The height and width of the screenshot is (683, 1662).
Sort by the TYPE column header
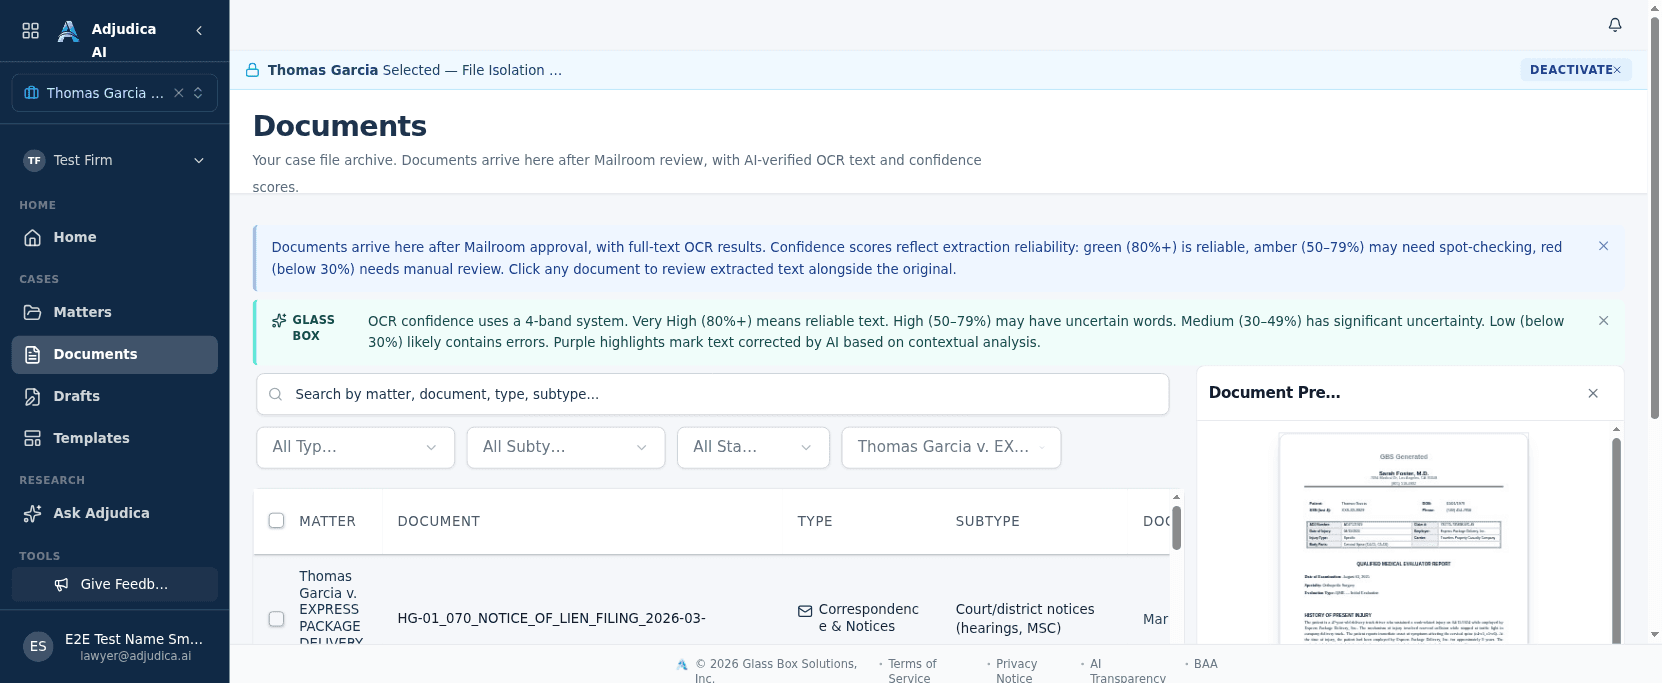click(x=815, y=521)
